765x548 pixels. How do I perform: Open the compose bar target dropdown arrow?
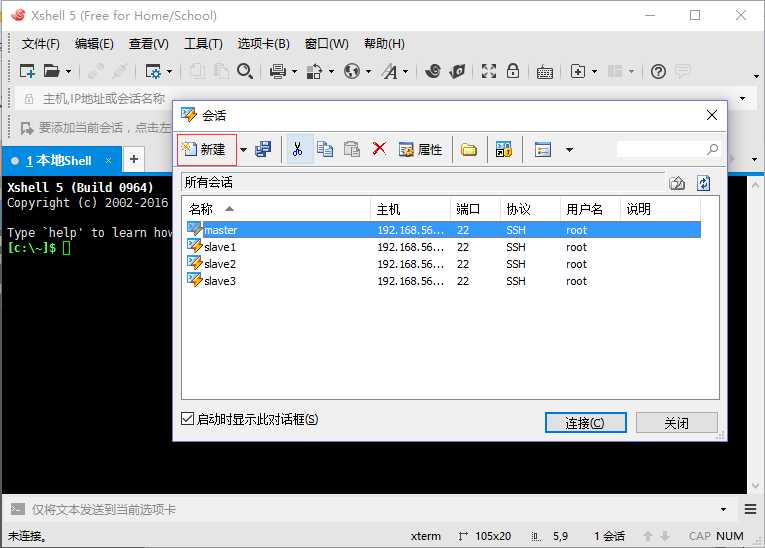coord(723,509)
